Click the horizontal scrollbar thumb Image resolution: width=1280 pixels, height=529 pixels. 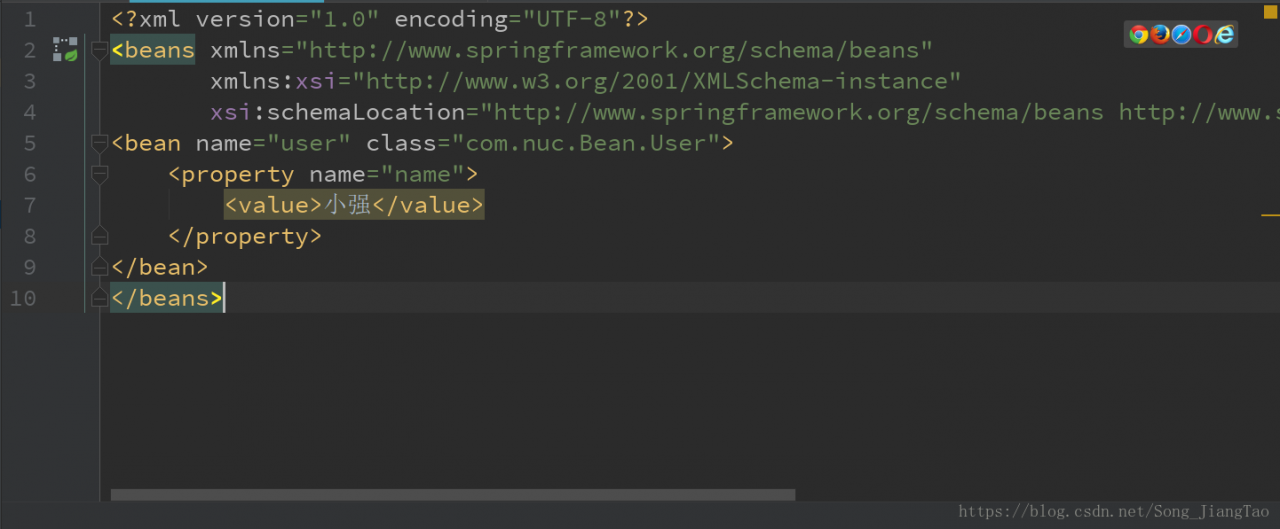[452, 495]
